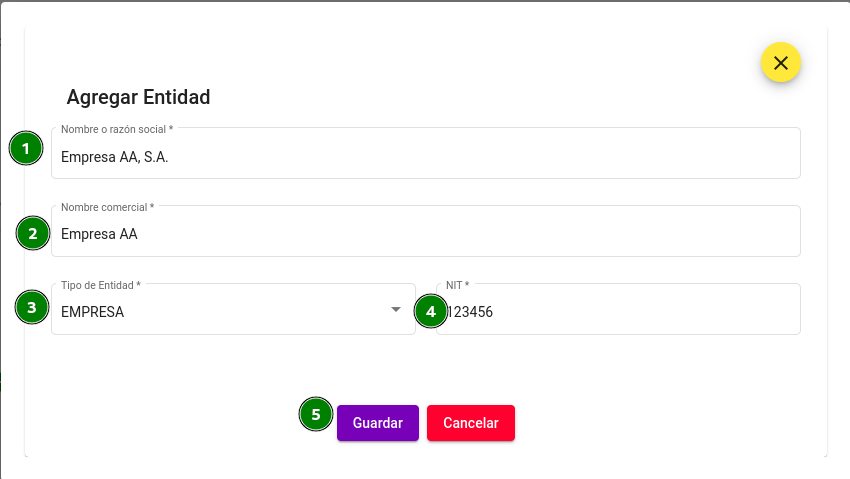Click the Nombre comercial label
The image size is (850, 479).
pyautogui.click(x=107, y=207)
